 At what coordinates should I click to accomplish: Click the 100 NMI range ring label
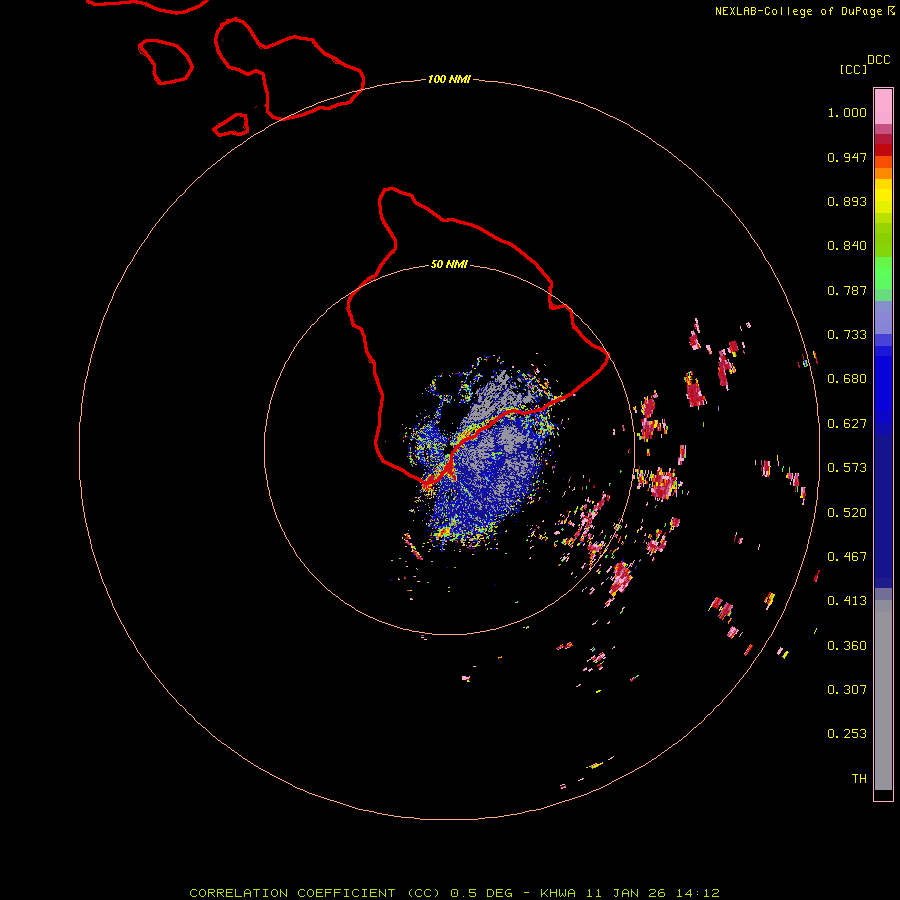pyautogui.click(x=449, y=79)
